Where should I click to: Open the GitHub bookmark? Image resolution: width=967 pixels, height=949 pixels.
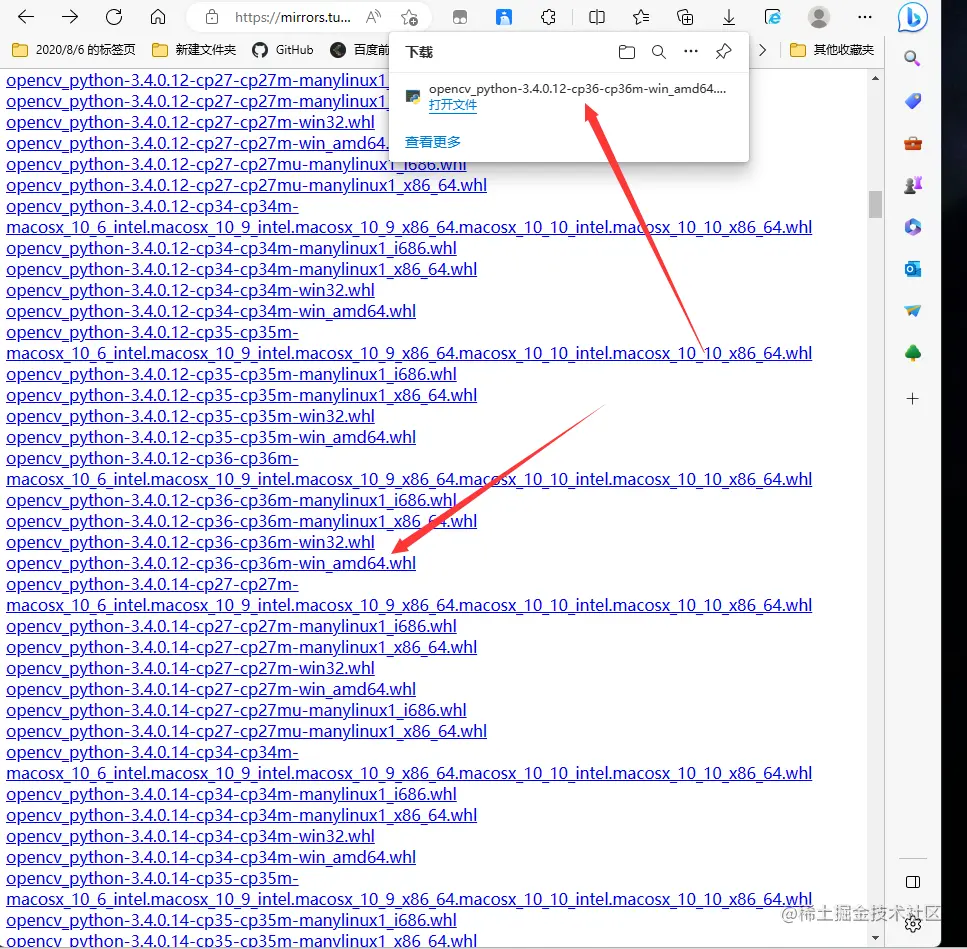tap(283, 50)
